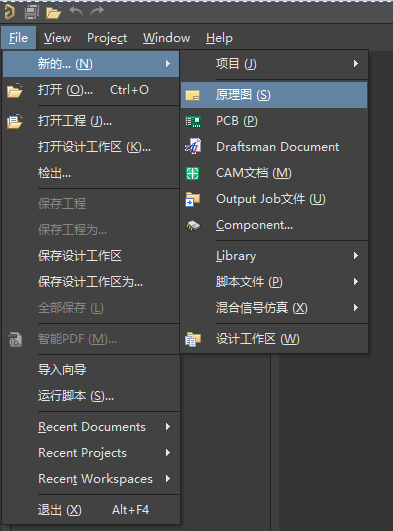This screenshot has width=393, height=531.
Task: Click the design workspace icon beside 设计工作区 (W)
Action: tap(193, 339)
